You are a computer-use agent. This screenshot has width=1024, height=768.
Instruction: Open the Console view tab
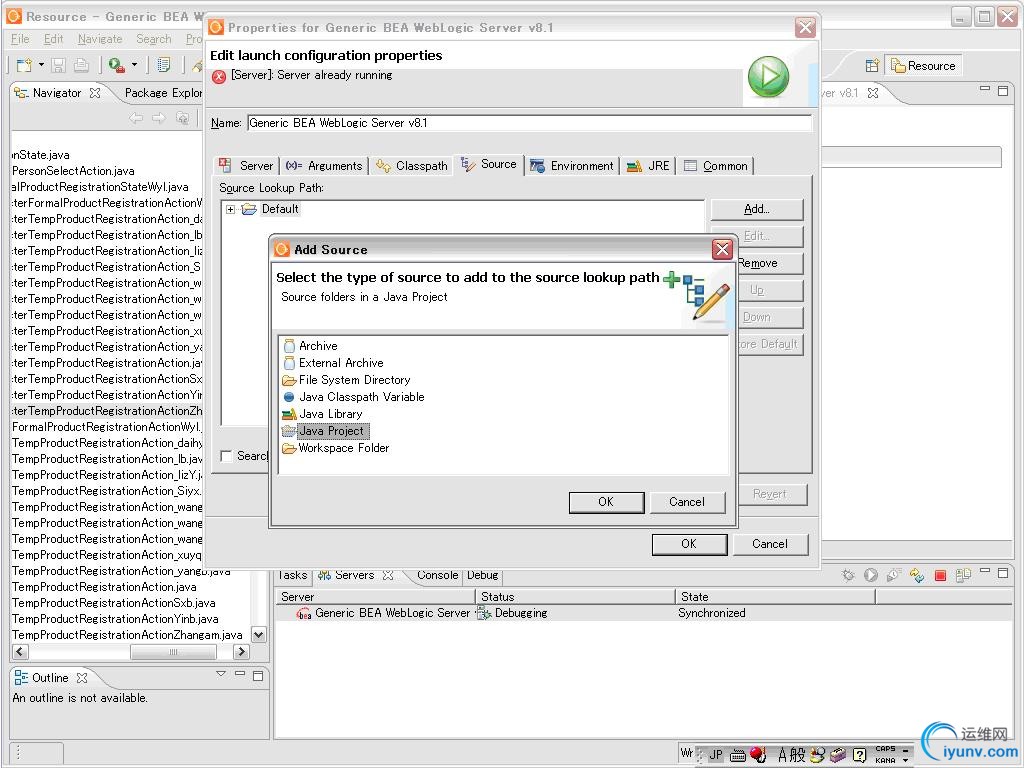pos(437,575)
